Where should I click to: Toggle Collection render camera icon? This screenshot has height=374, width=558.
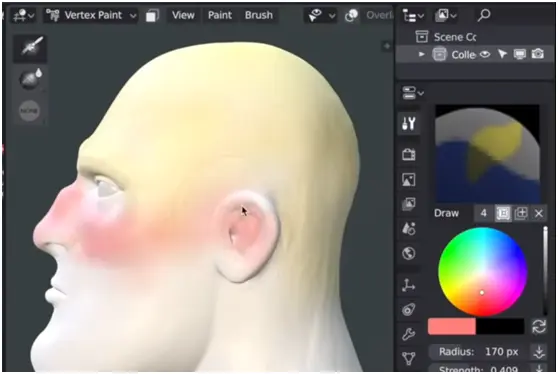(537, 54)
